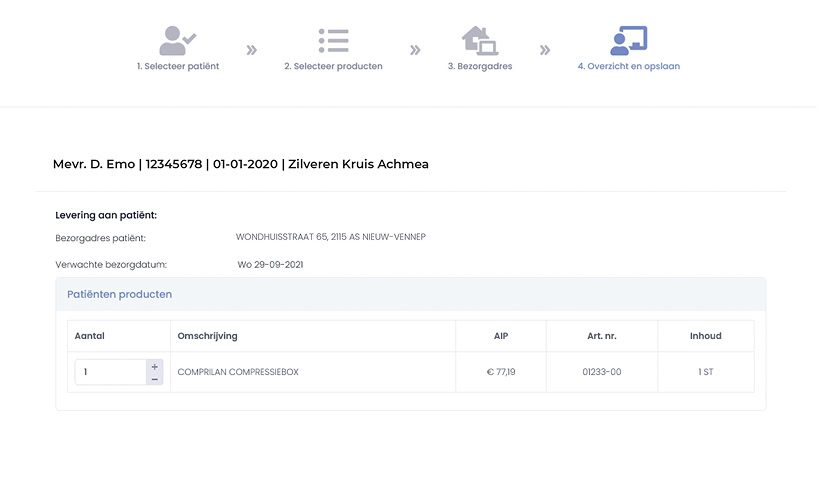821x487 pixels.
Task: Click the delivery address WONDHUISSTRAAT 65
Action: [x=330, y=237]
